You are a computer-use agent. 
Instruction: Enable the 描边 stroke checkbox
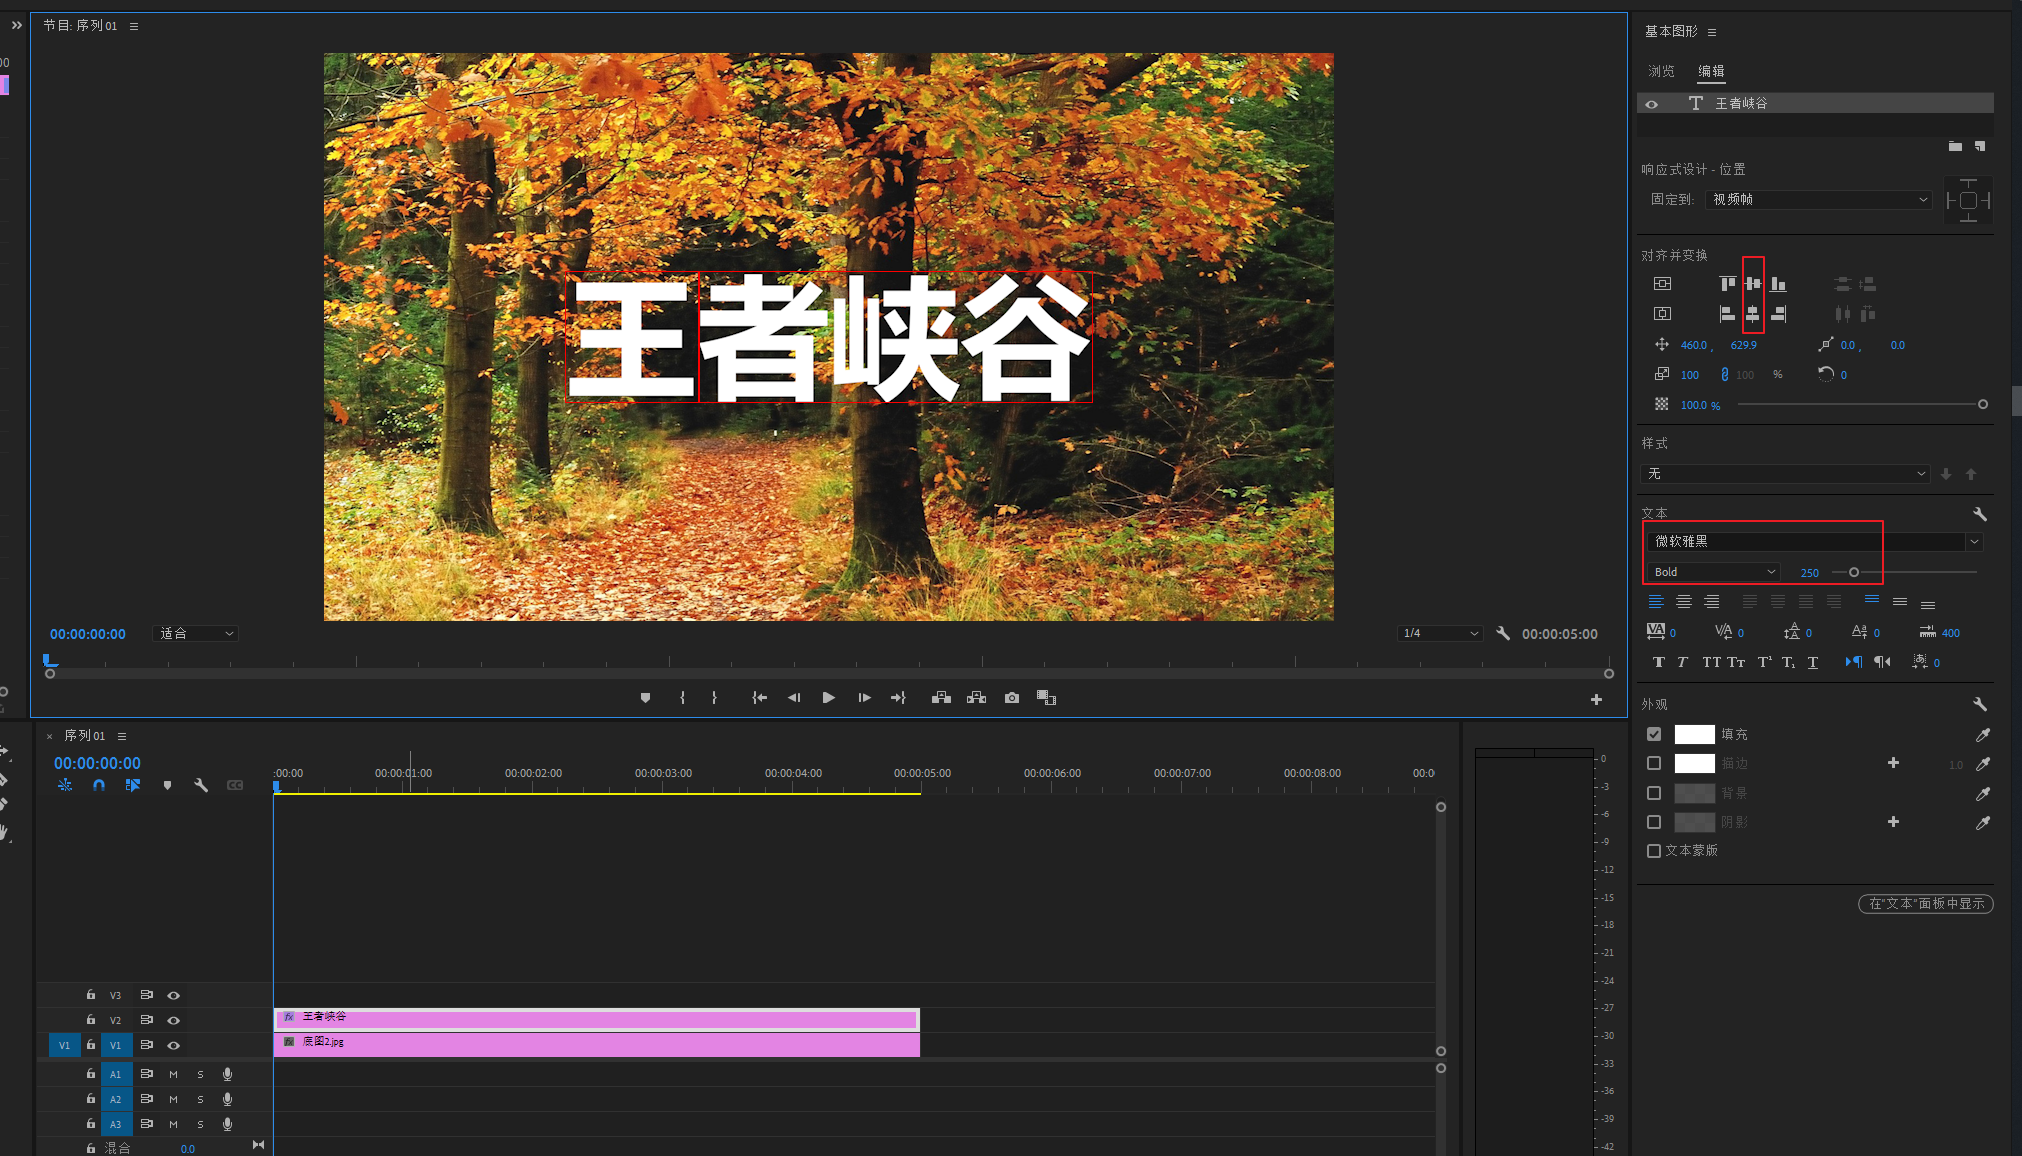(1654, 764)
